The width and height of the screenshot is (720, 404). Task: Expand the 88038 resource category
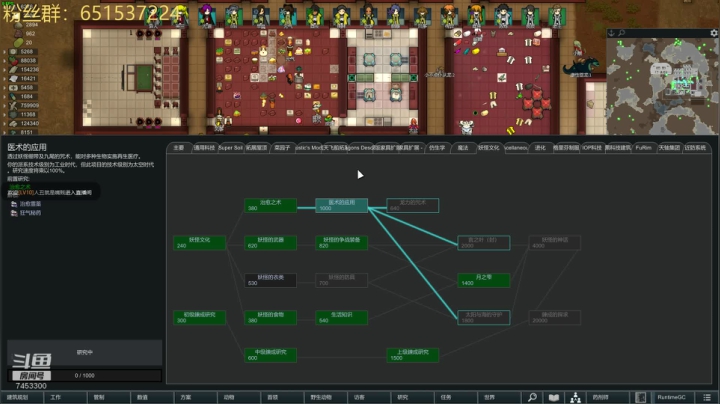click(5, 61)
